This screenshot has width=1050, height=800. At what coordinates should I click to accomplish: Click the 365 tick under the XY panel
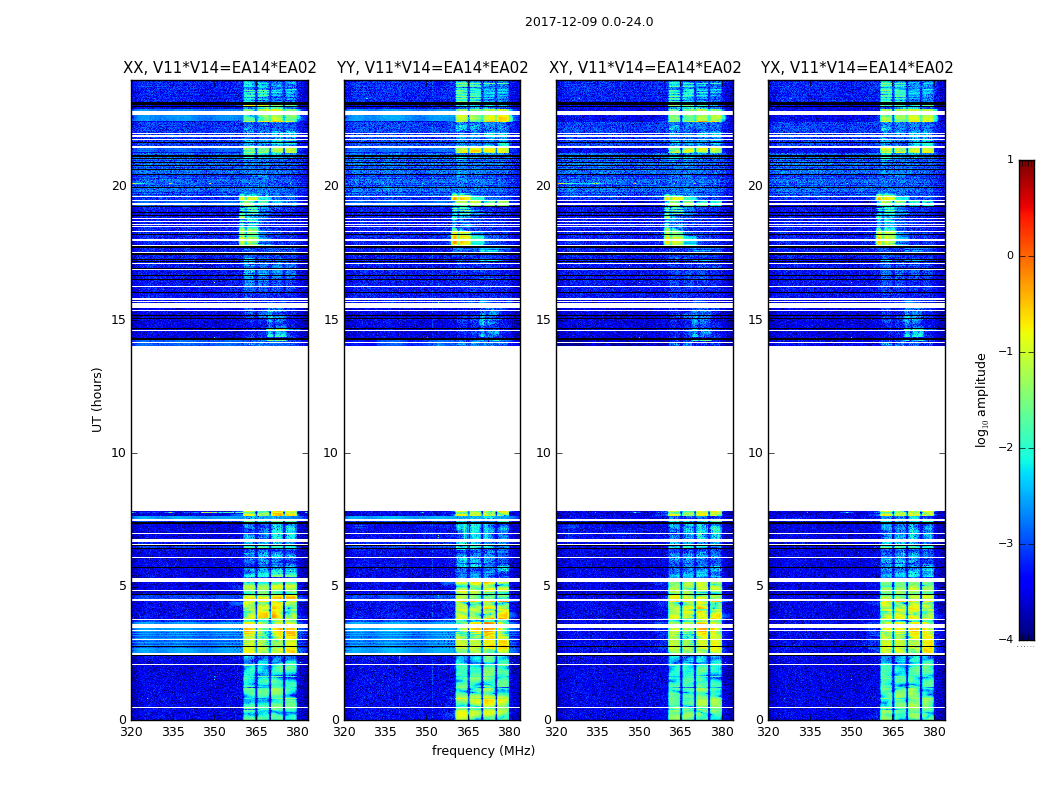pos(680,732)
